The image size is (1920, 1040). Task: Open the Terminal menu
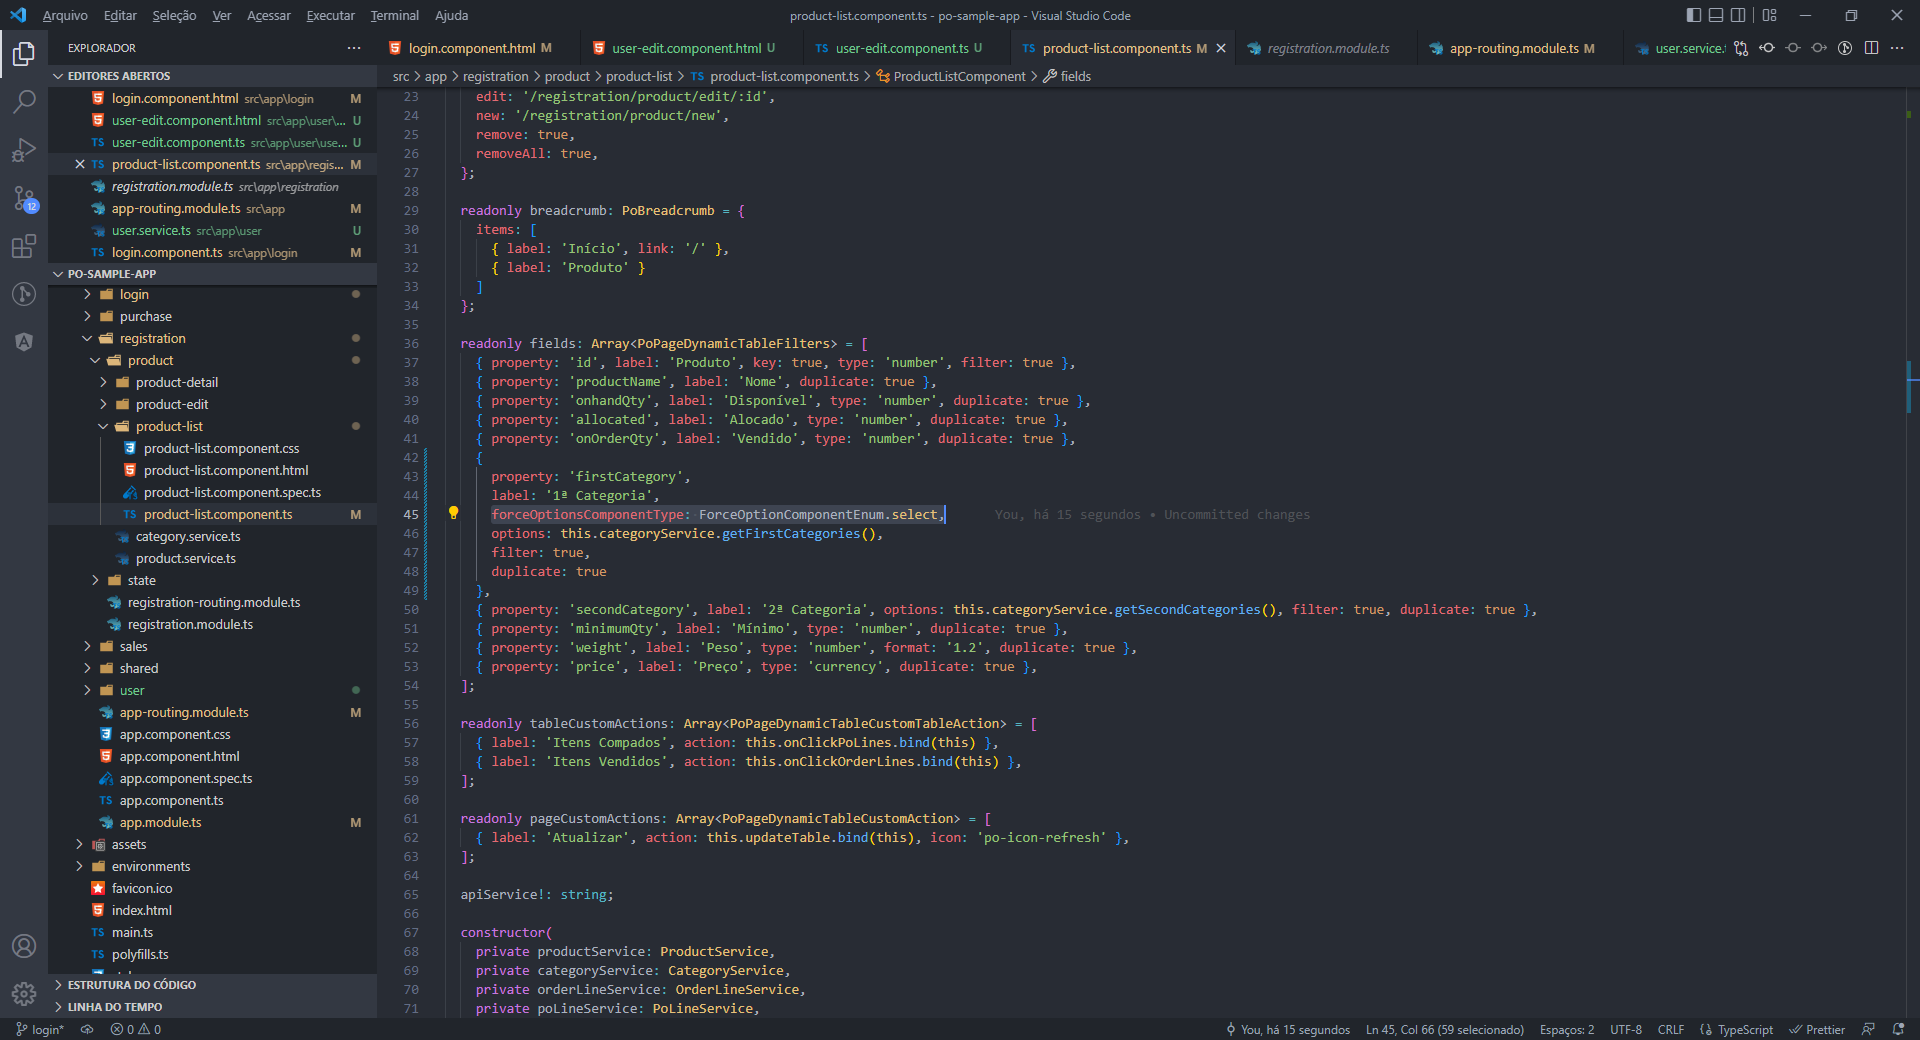coord(393,15)
